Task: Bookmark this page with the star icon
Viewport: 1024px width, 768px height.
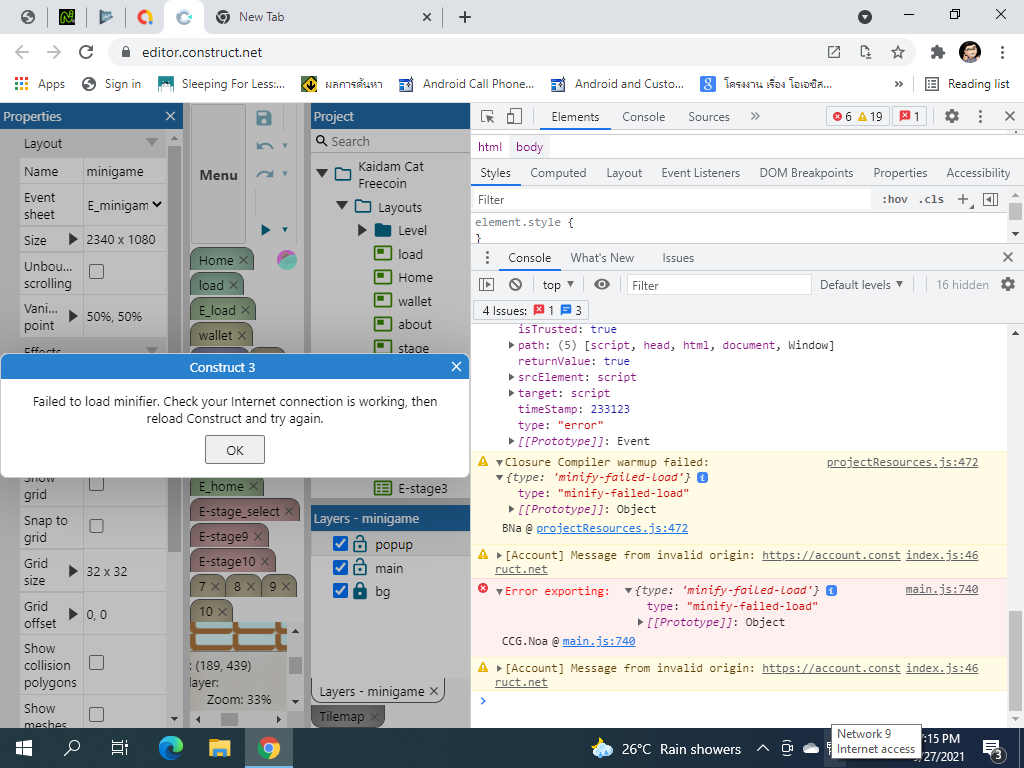Action: click(x=898, y=52)
